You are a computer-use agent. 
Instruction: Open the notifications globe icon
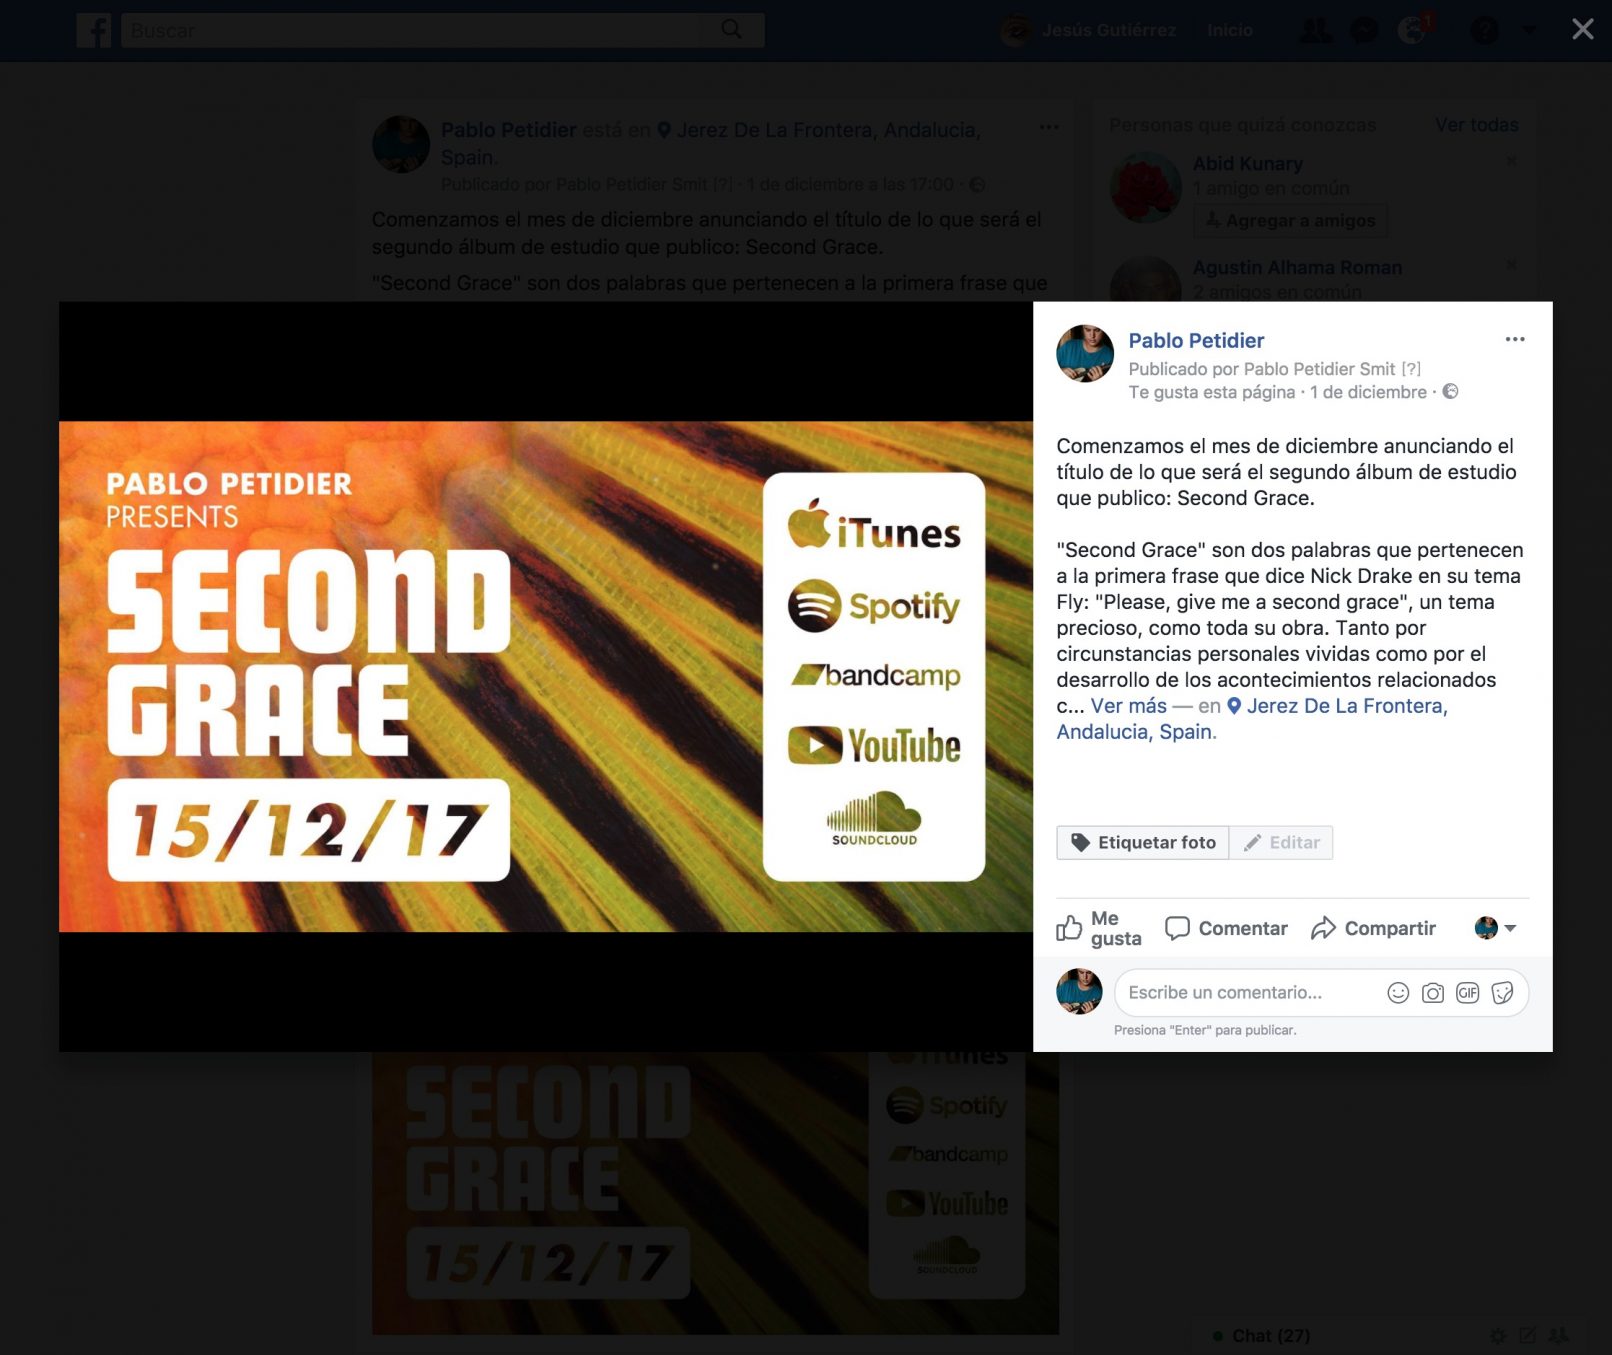[1413, 30]
